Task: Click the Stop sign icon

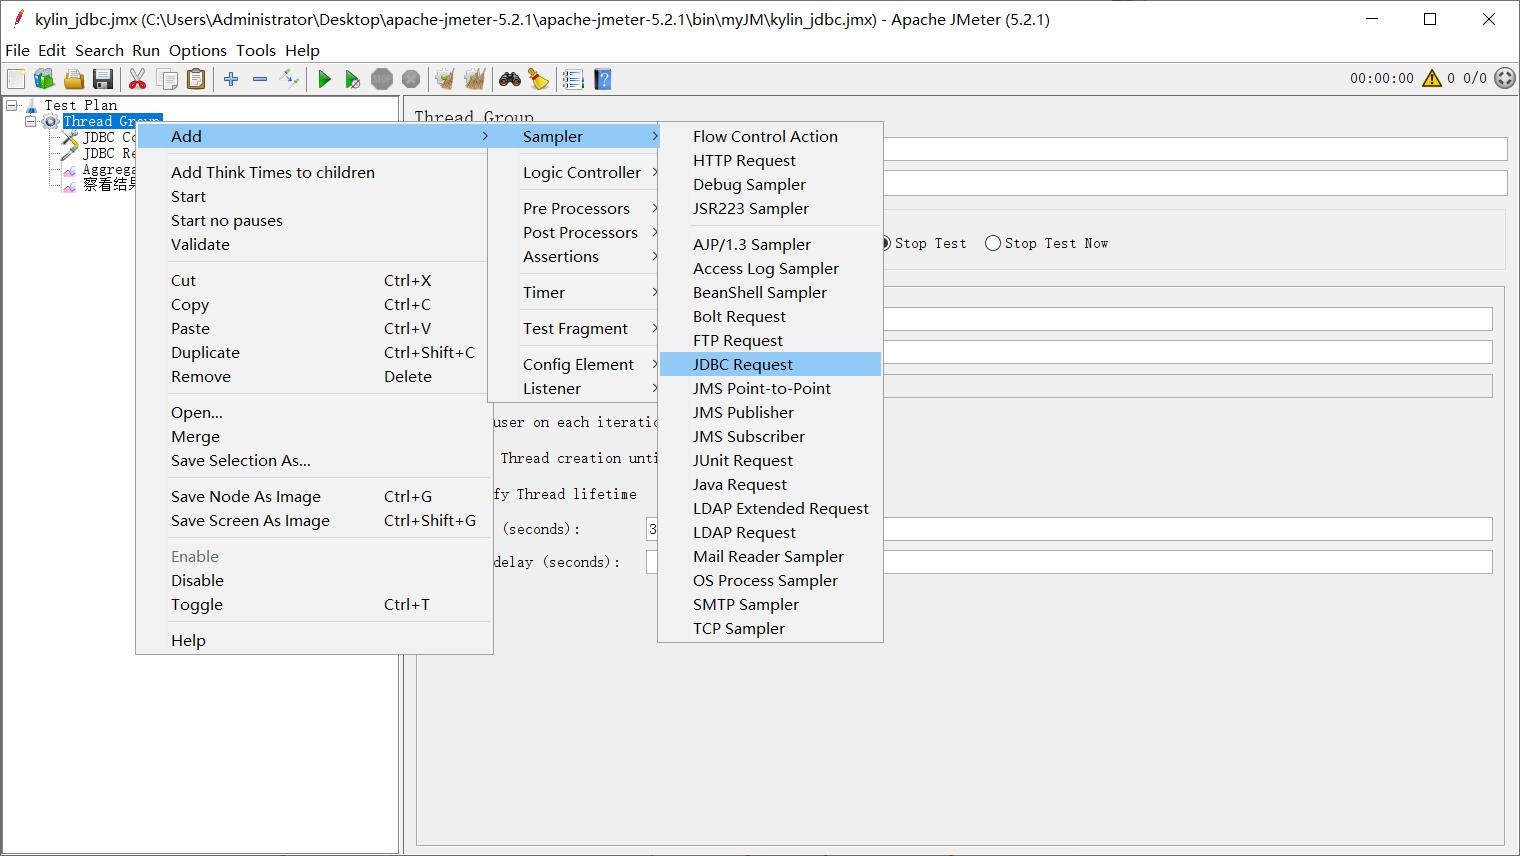Action: pyautogui.click(x=381, y=79)
